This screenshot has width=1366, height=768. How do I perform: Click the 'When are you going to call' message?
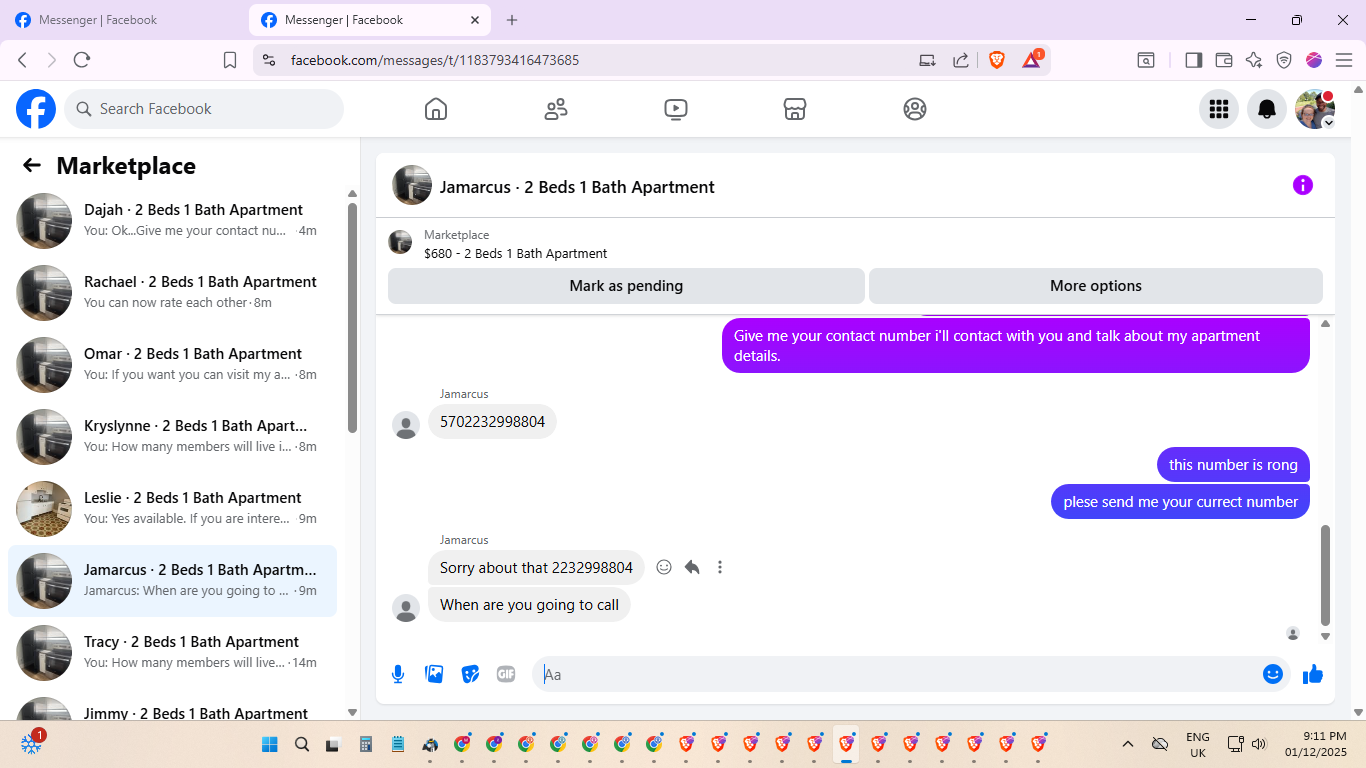pos(529,605)
